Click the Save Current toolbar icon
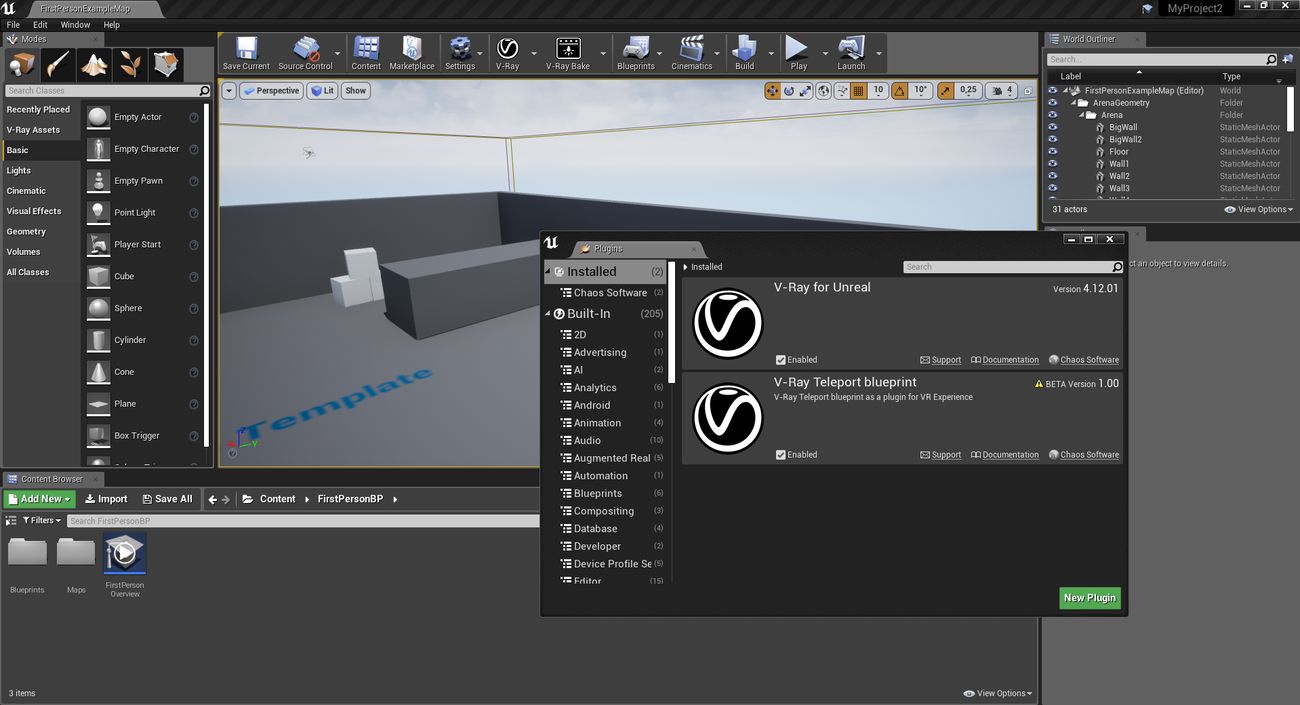 click(246, 50)
